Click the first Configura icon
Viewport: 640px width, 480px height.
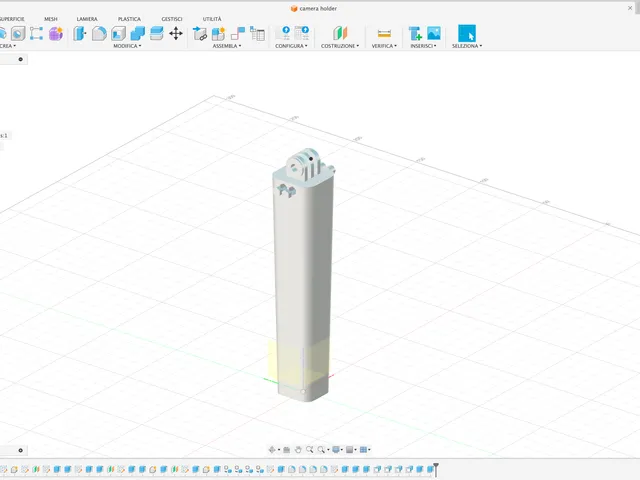[285, 33]
